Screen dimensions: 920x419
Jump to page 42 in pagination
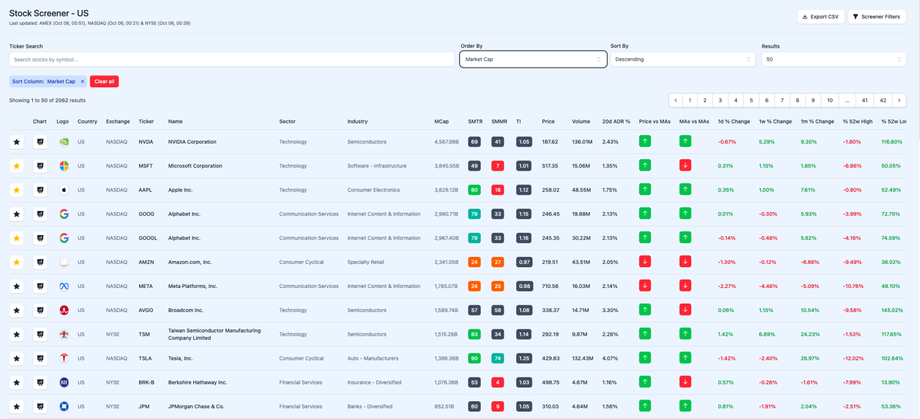point(882,100)
